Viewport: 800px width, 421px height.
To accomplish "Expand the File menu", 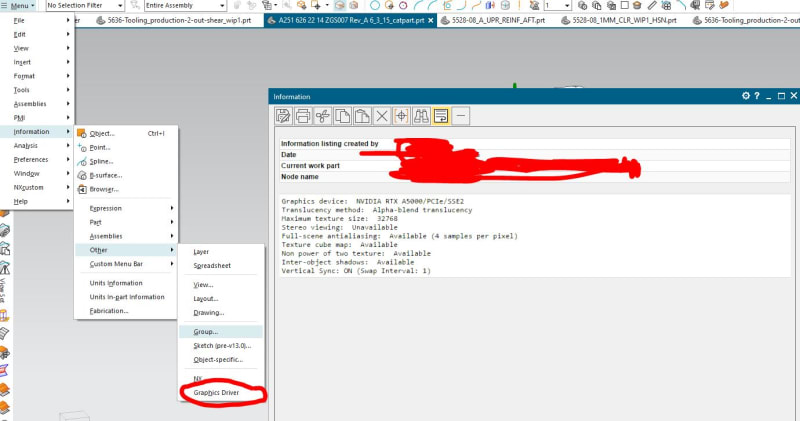I will 38,20.
